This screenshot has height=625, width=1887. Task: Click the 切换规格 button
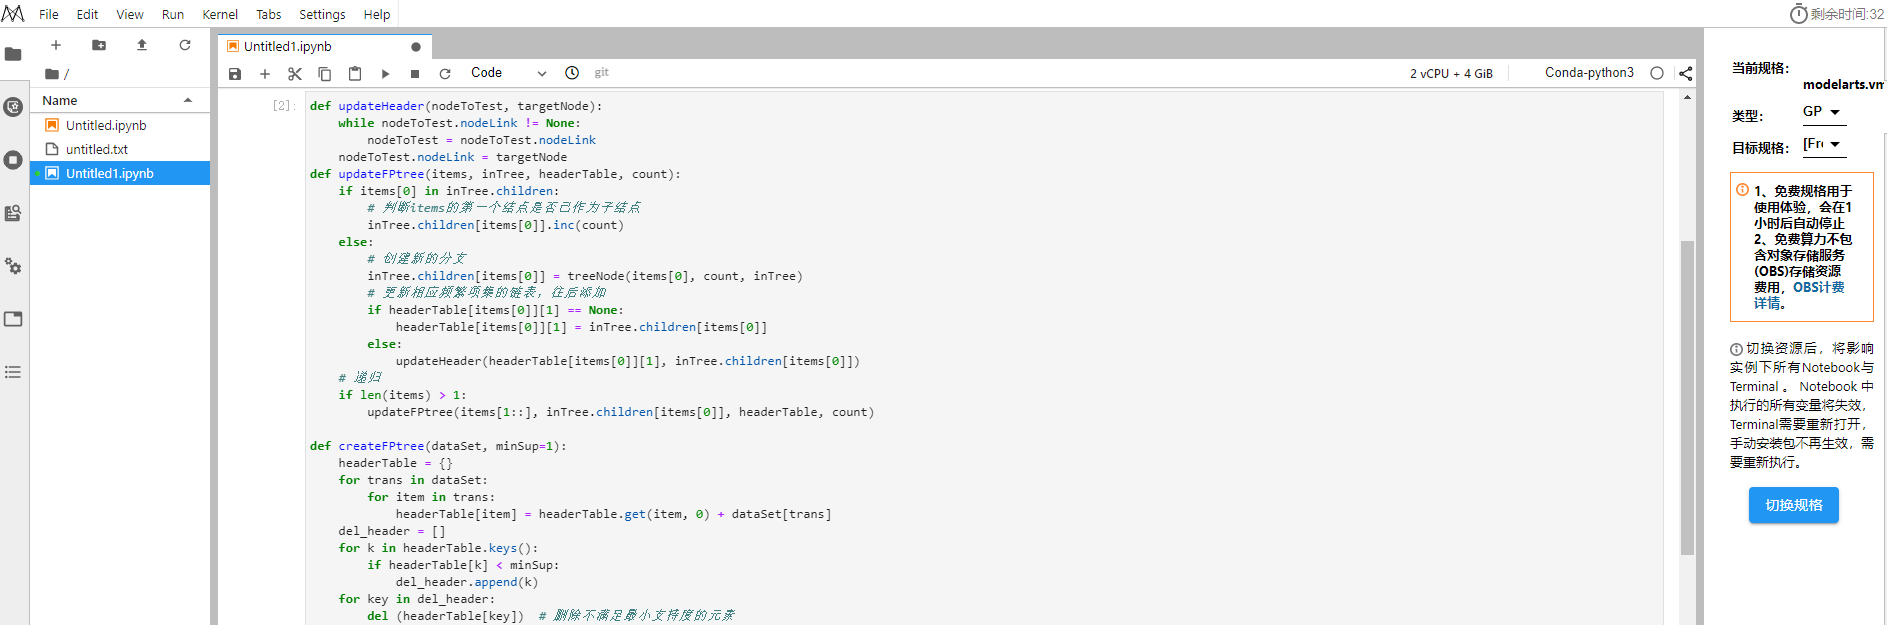[x=1793, y=505]
